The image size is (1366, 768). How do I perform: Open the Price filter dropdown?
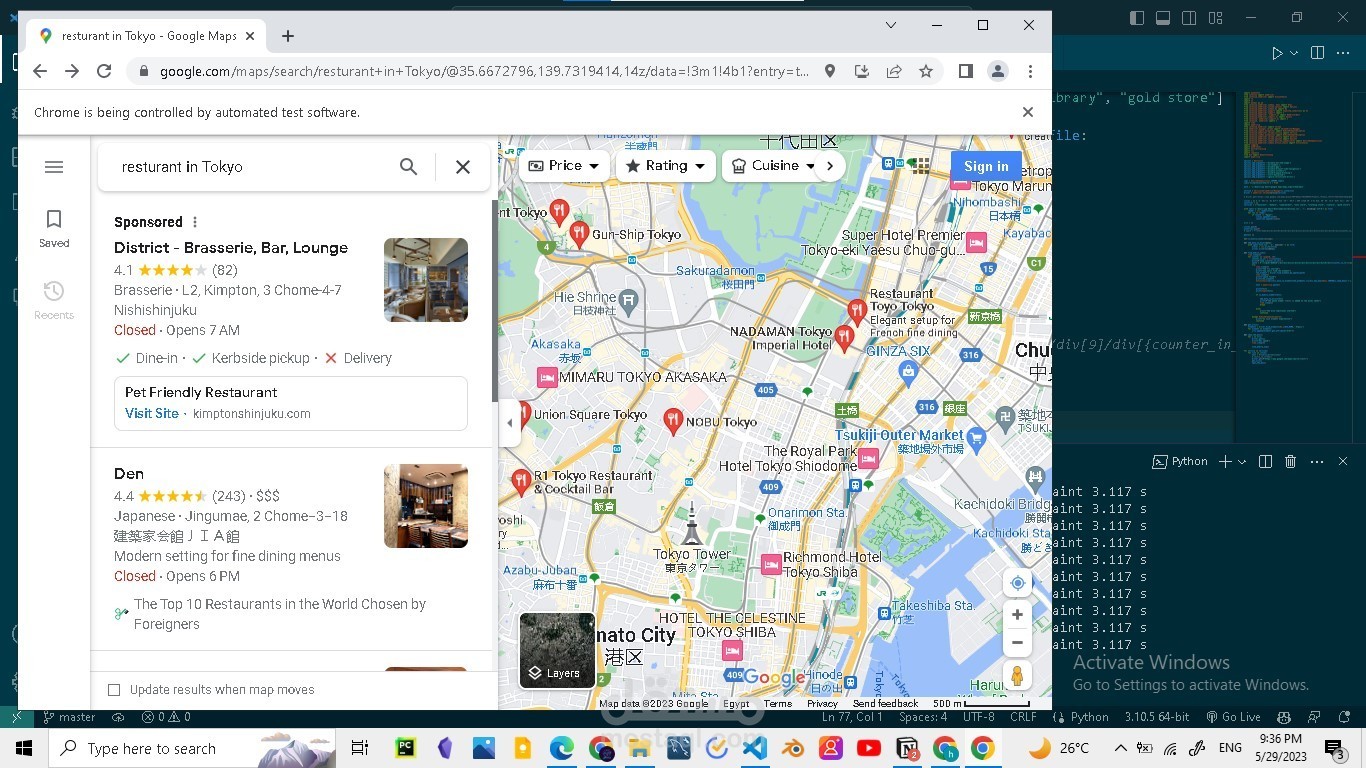pos(564,166)
